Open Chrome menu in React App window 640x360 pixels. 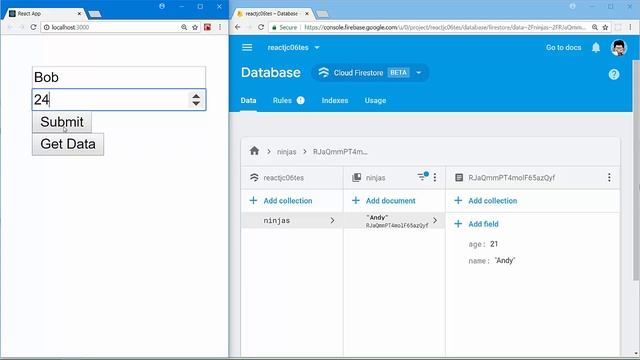[220, 27]
